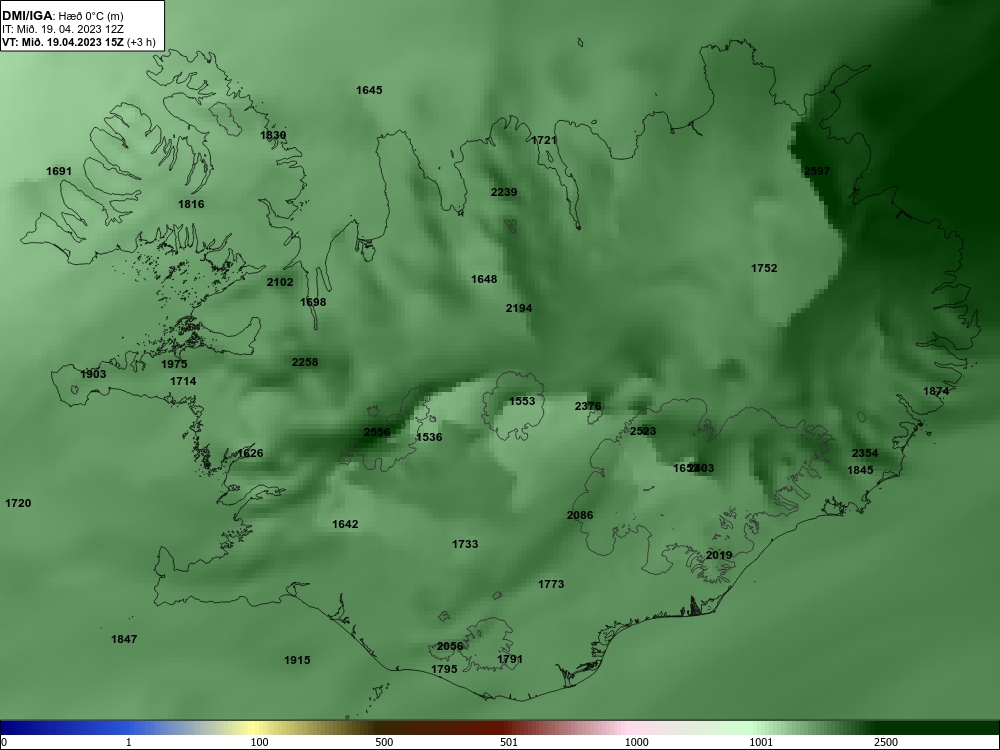This screenshot has height=750, width=1000.
Task: Click the legend label 100
Action: point(259,742)
